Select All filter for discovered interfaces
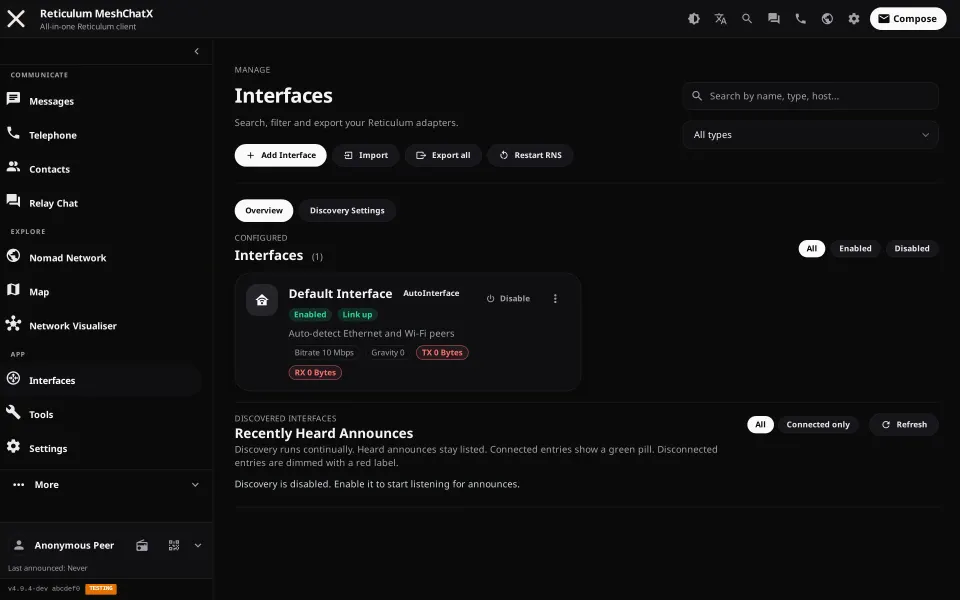960x600 pixels. 760,424
